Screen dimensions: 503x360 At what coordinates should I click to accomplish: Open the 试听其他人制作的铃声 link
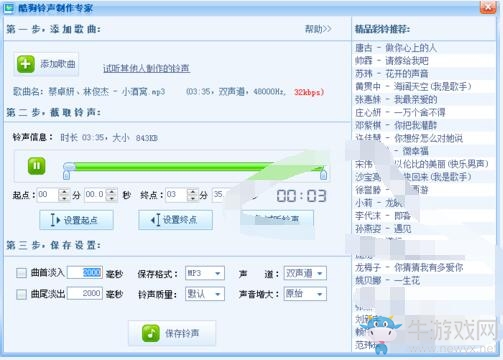point(146,68)
